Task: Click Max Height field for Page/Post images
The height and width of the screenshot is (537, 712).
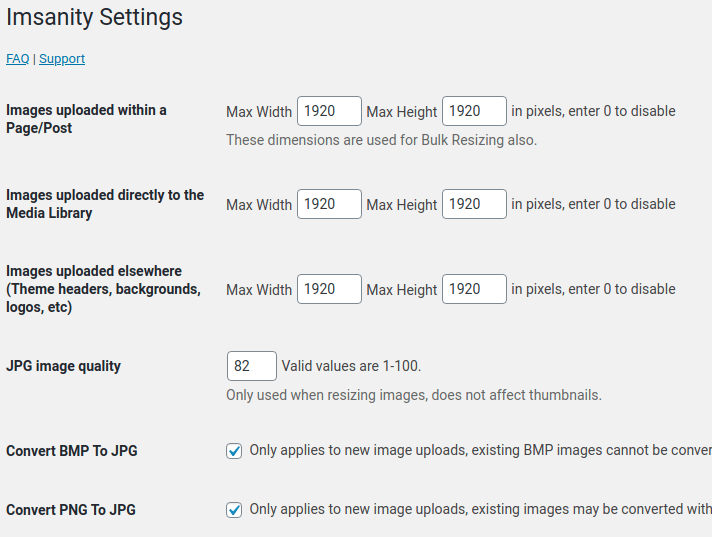Action: coord(474,111)
